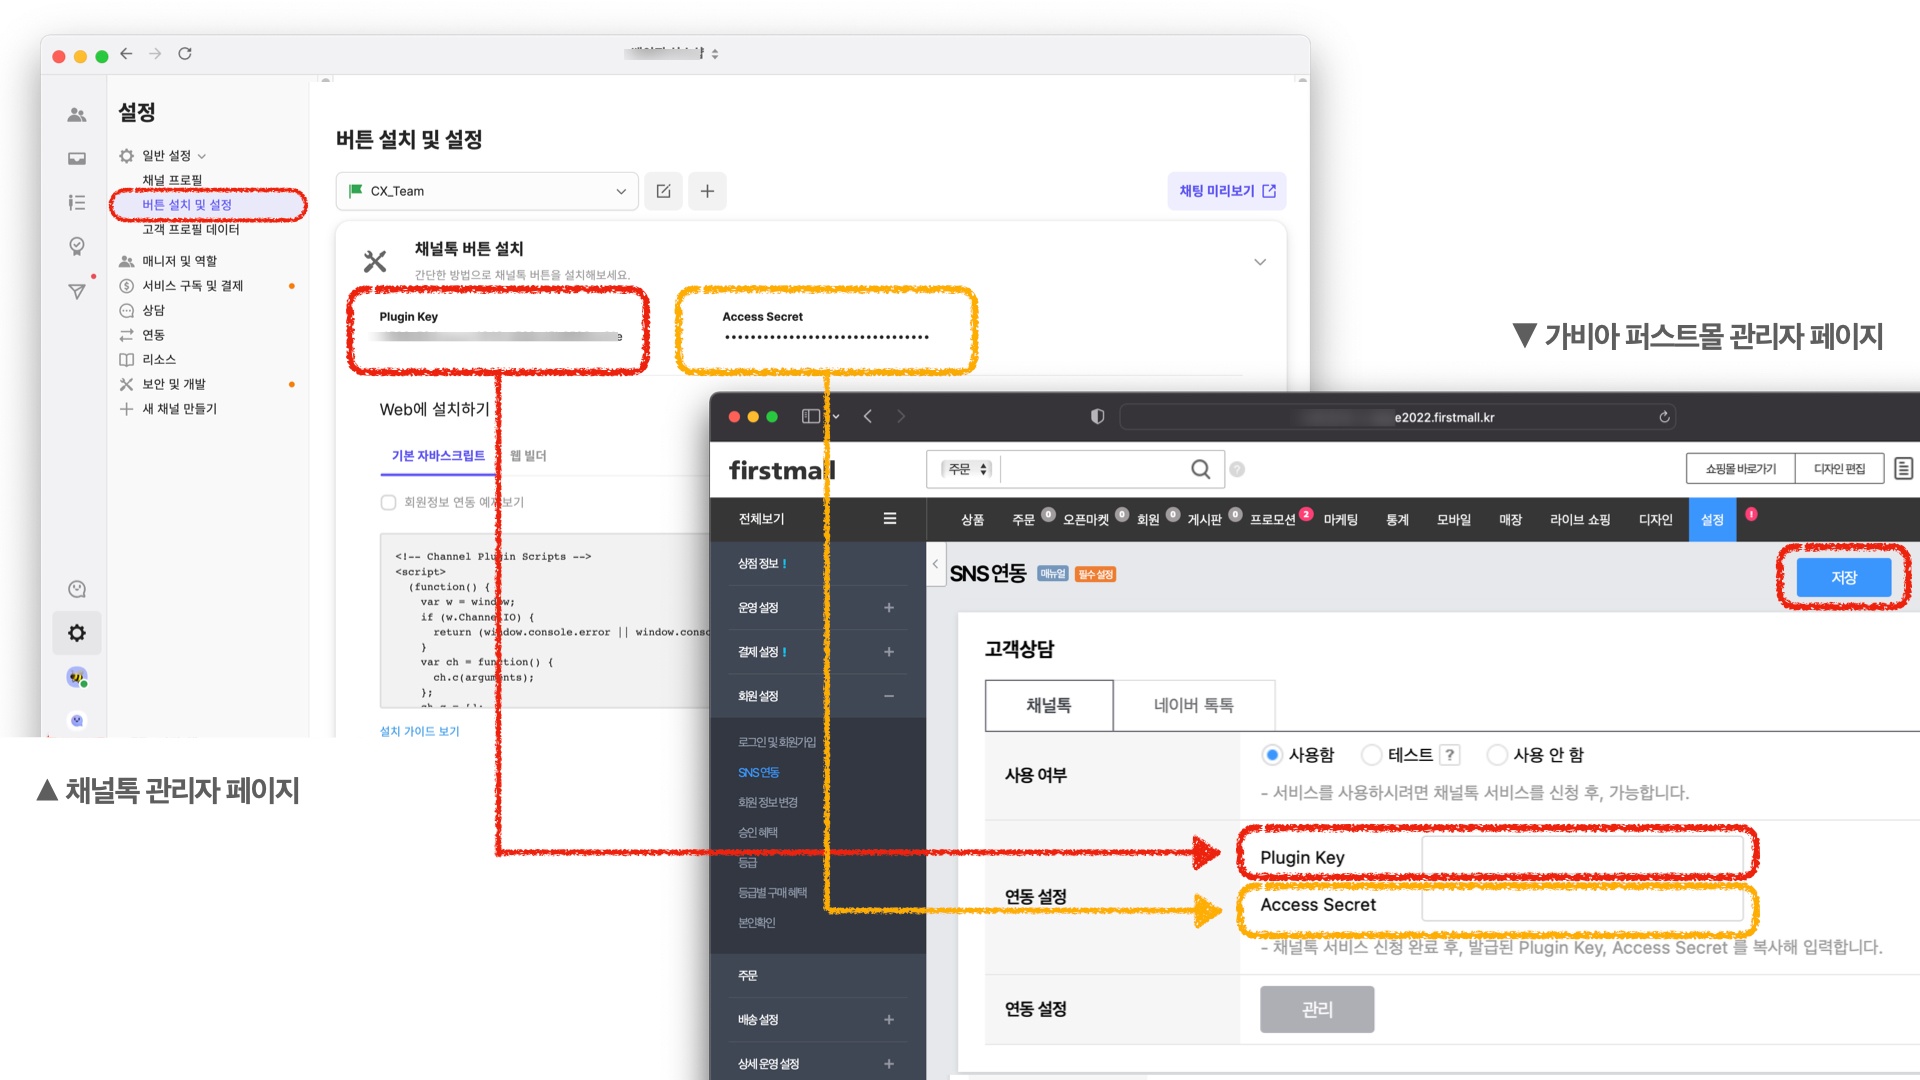Select the 사용함 radio button

(x=1271, y=755)
